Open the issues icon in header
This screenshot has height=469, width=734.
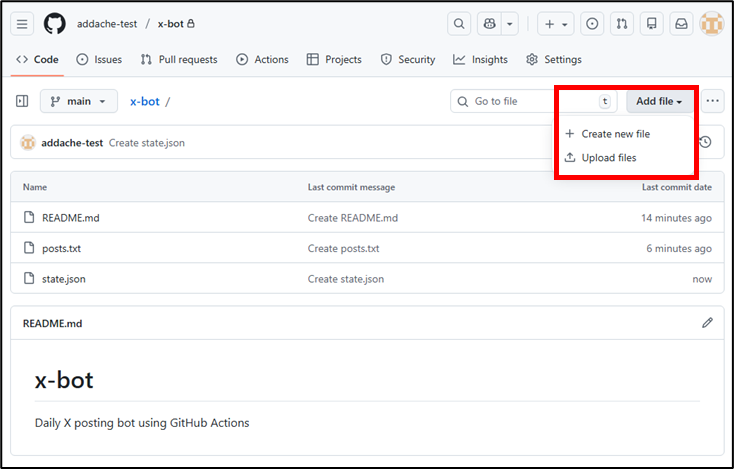[592, 23]
